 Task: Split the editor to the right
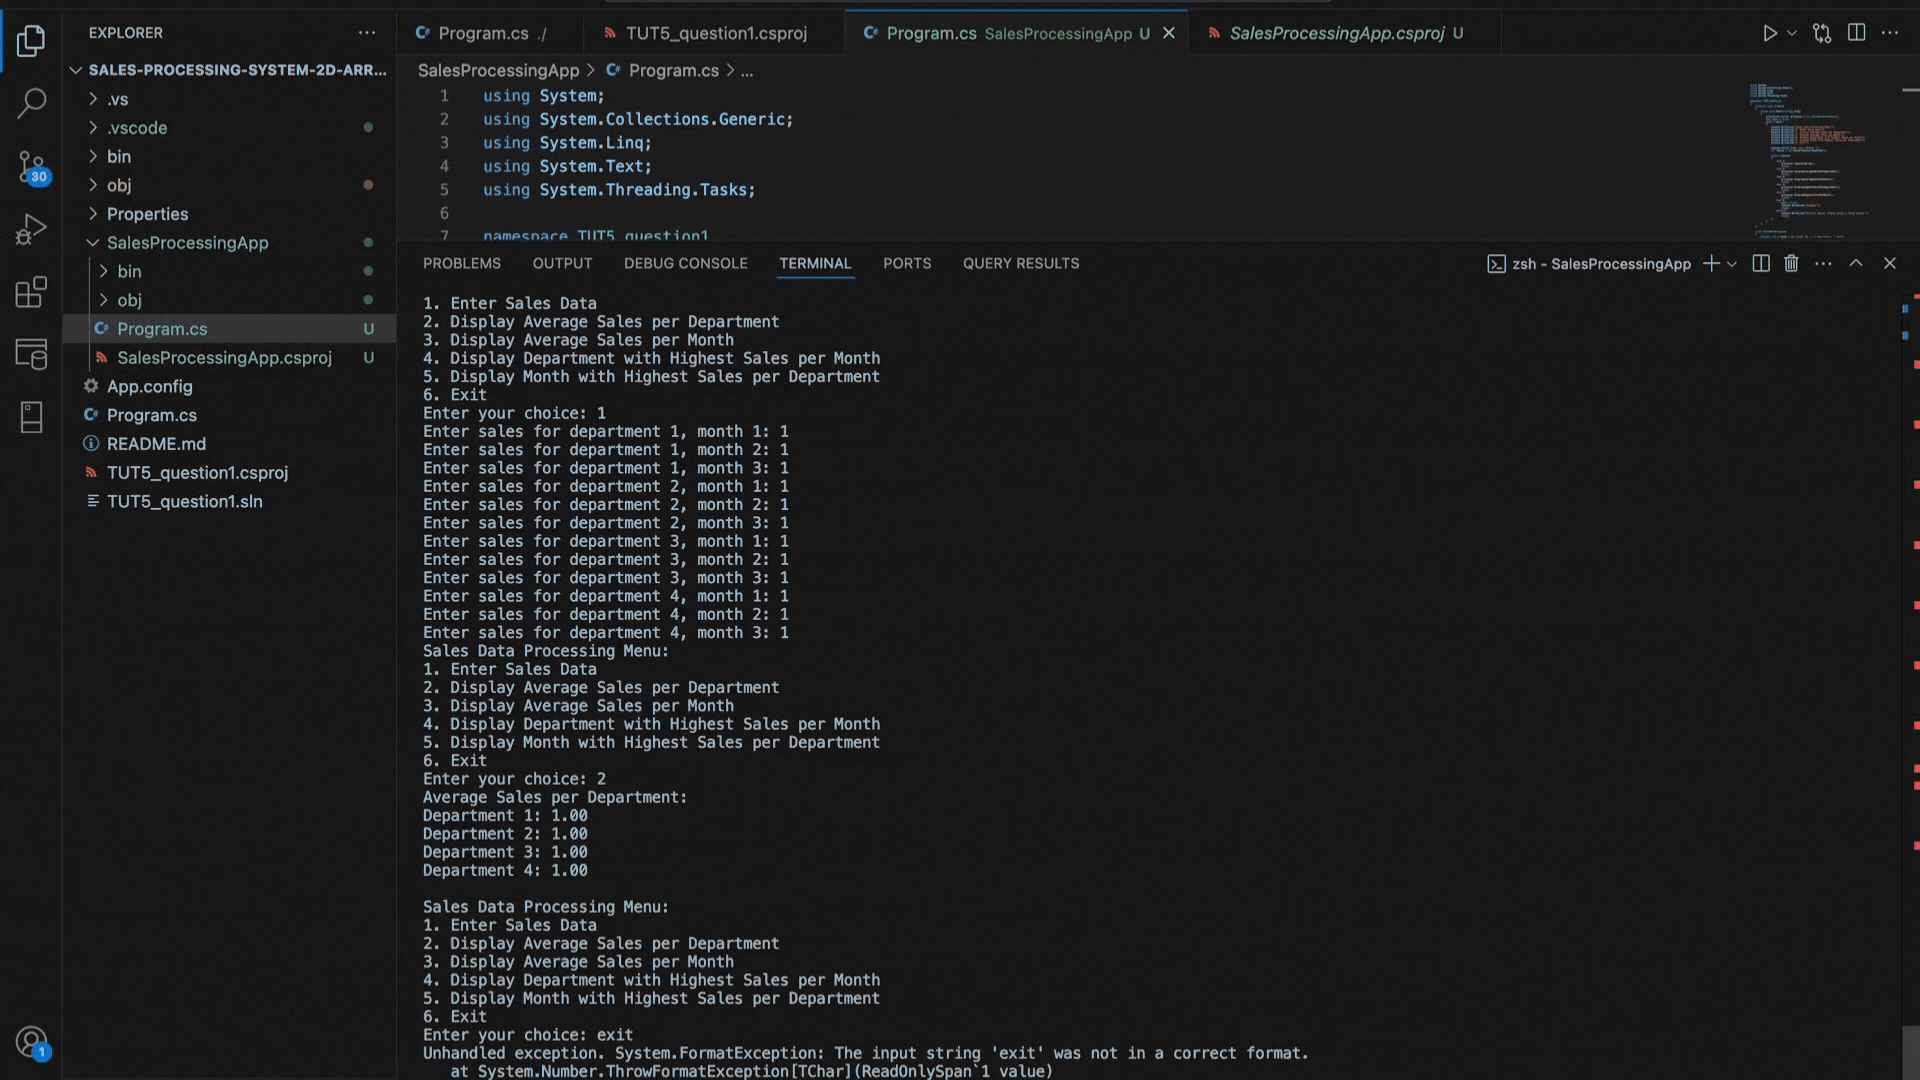1856,33
